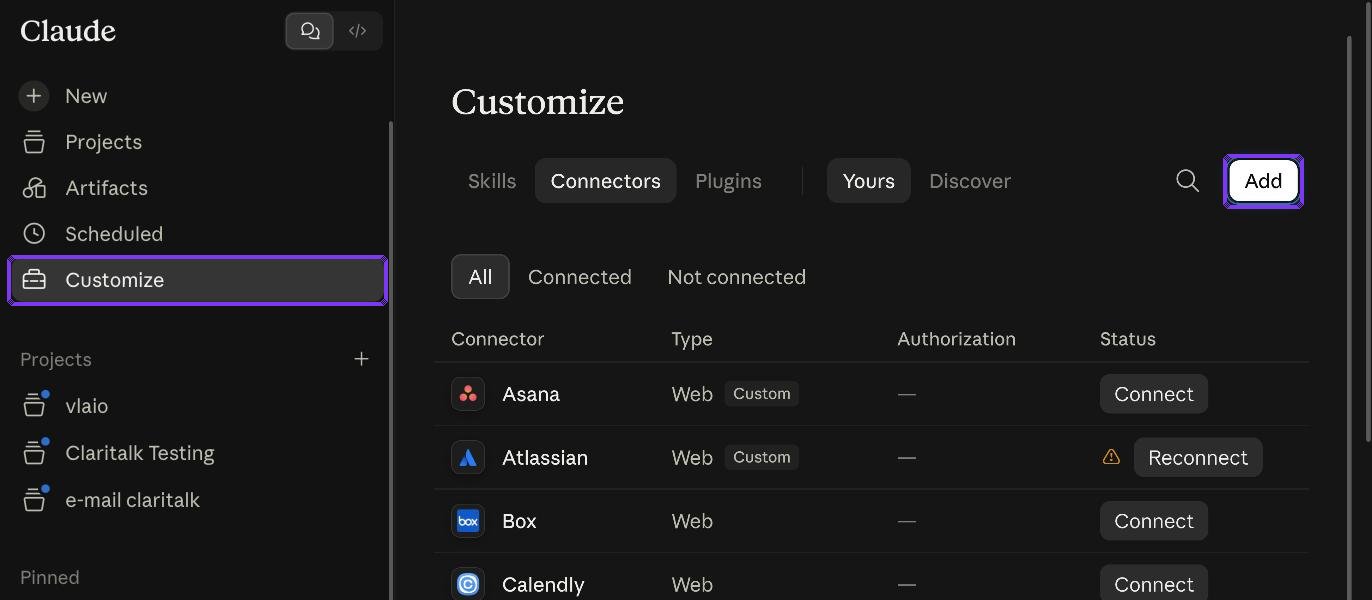The height and width of the screenshot is (600, 1372).
Task: Click the Connector column header
Action: pyautogui.click(x=498, y=339)
